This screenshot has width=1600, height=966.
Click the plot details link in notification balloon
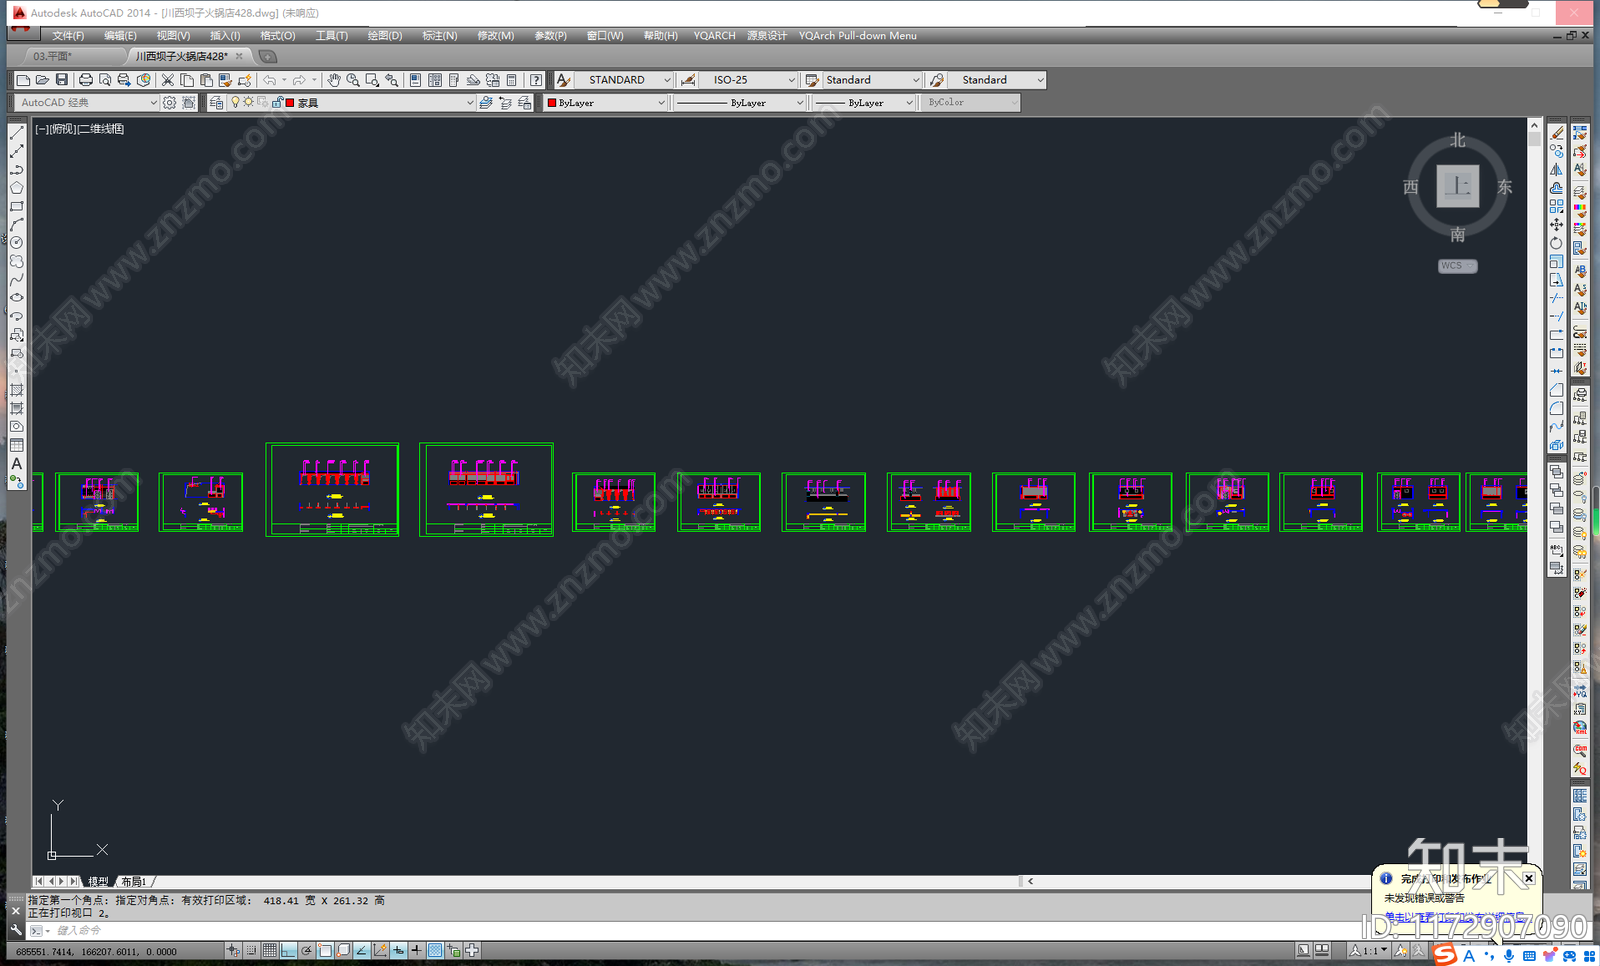(1455, 917)
